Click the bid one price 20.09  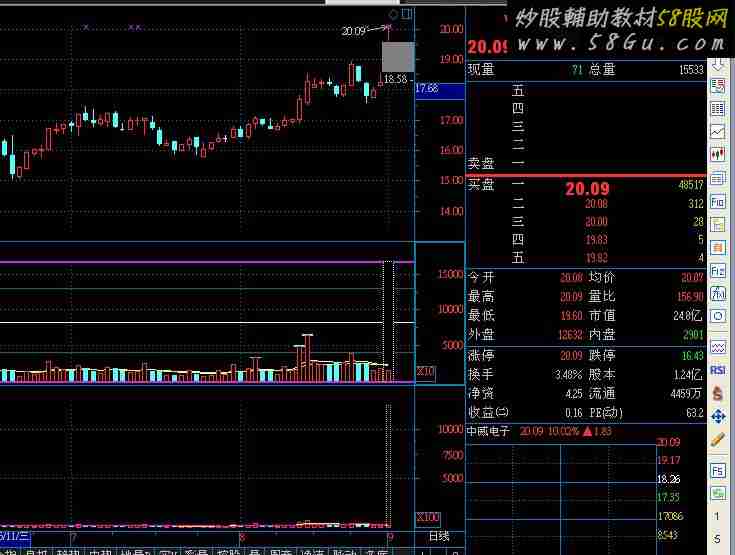point(587,188)
